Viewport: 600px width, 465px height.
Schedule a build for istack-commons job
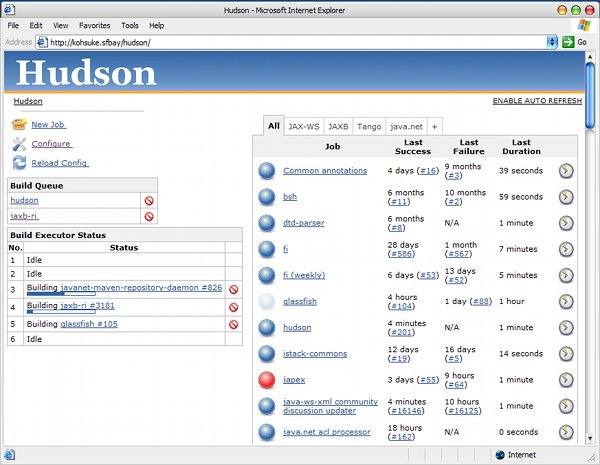tap(566, 354)
